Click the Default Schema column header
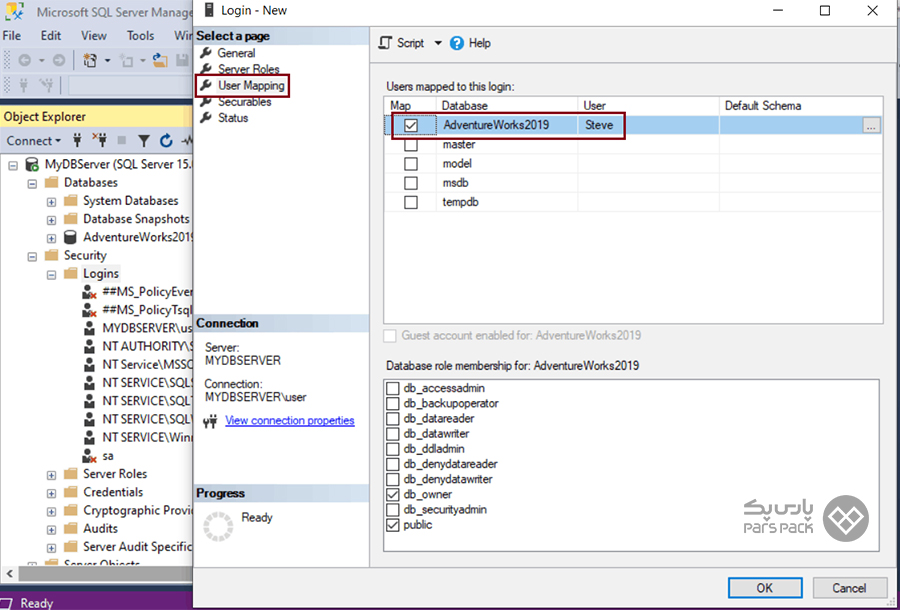The width and height of the screenshot is (900, 610). point(800,106)
